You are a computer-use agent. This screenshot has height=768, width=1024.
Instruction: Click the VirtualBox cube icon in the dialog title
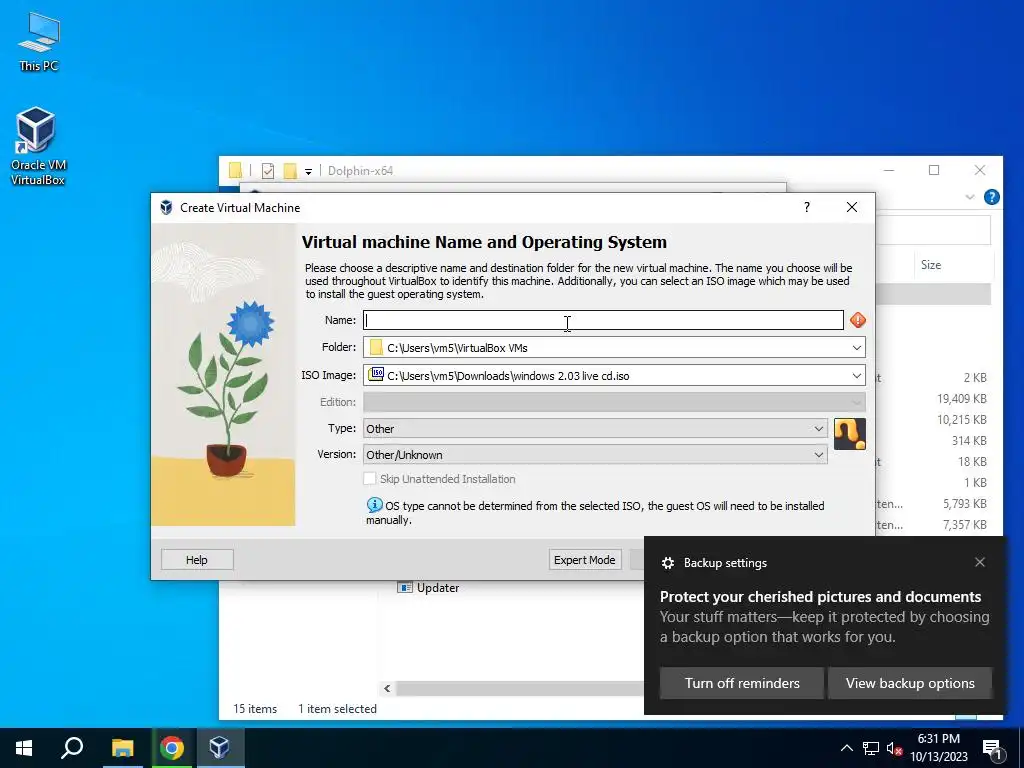pos(167,208)
